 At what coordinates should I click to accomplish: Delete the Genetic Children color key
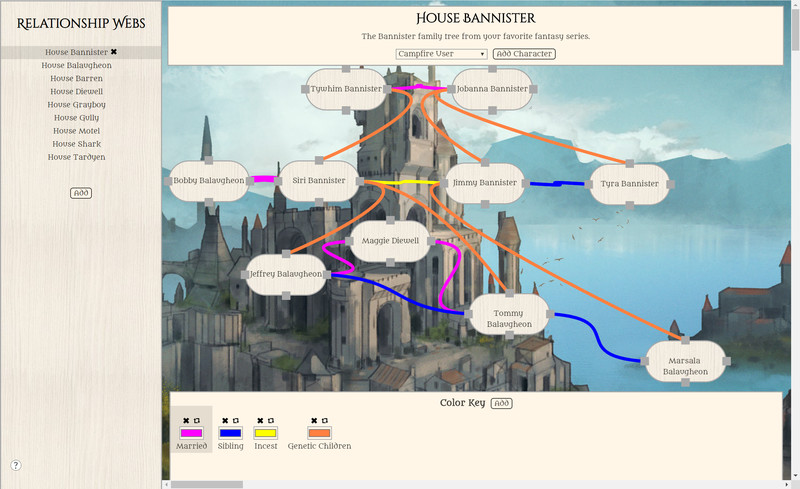pos(314,421)
